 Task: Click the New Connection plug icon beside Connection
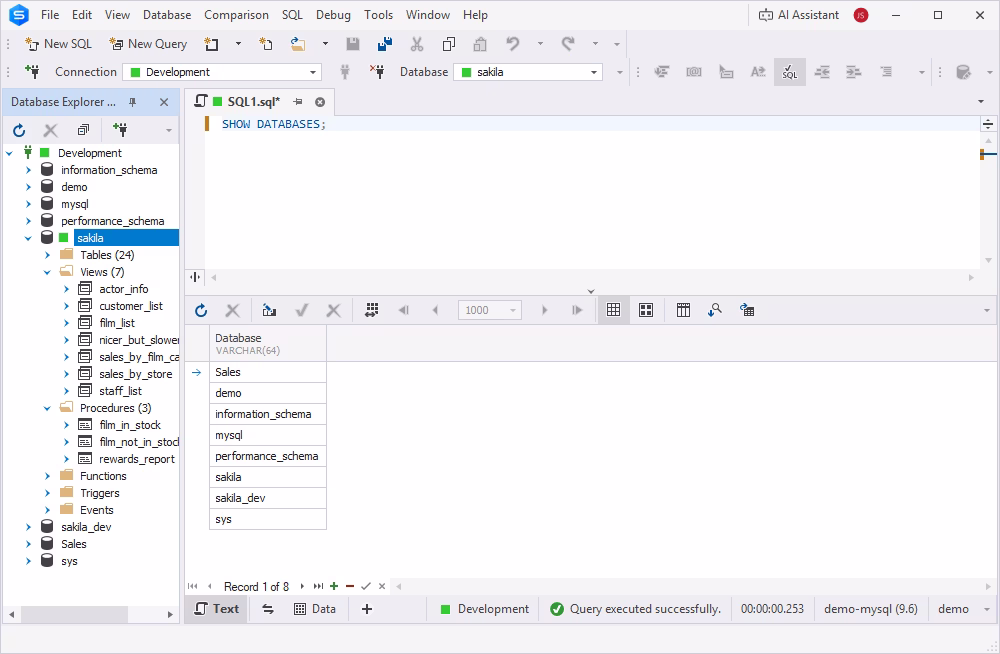(32, 72)
